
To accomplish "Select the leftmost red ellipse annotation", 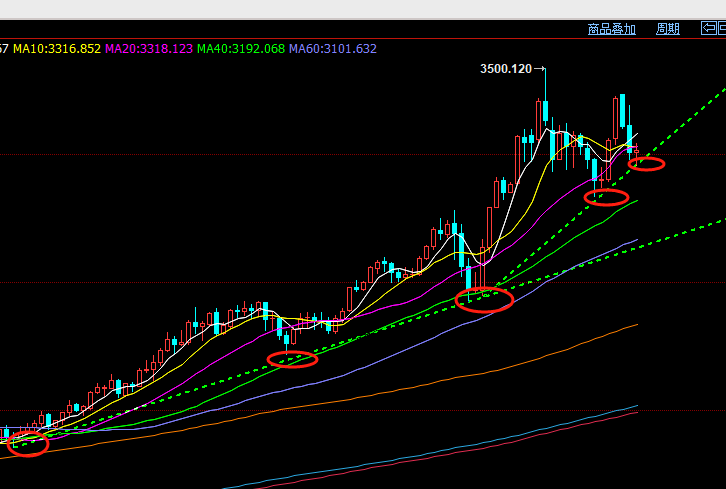I will coord(28,446).
